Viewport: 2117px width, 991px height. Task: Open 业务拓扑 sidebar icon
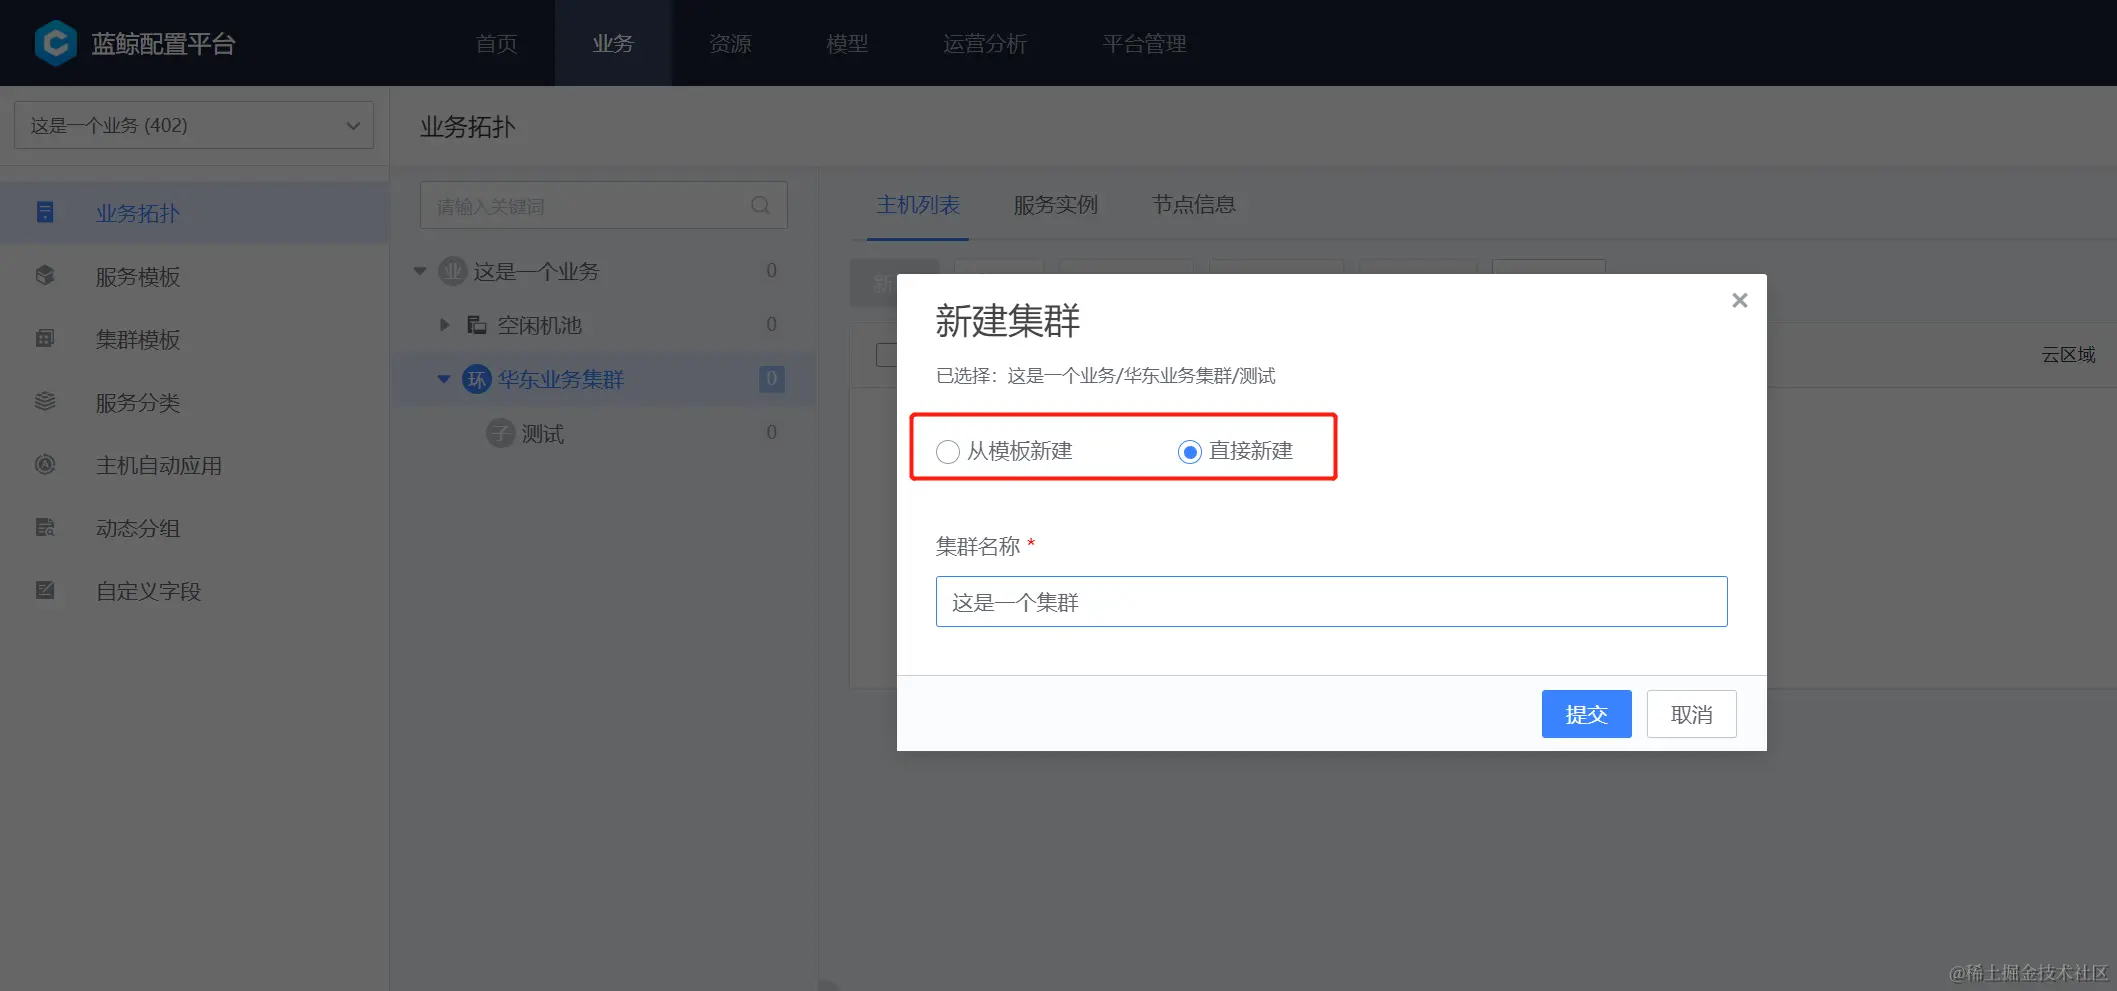tap(45, 212)
